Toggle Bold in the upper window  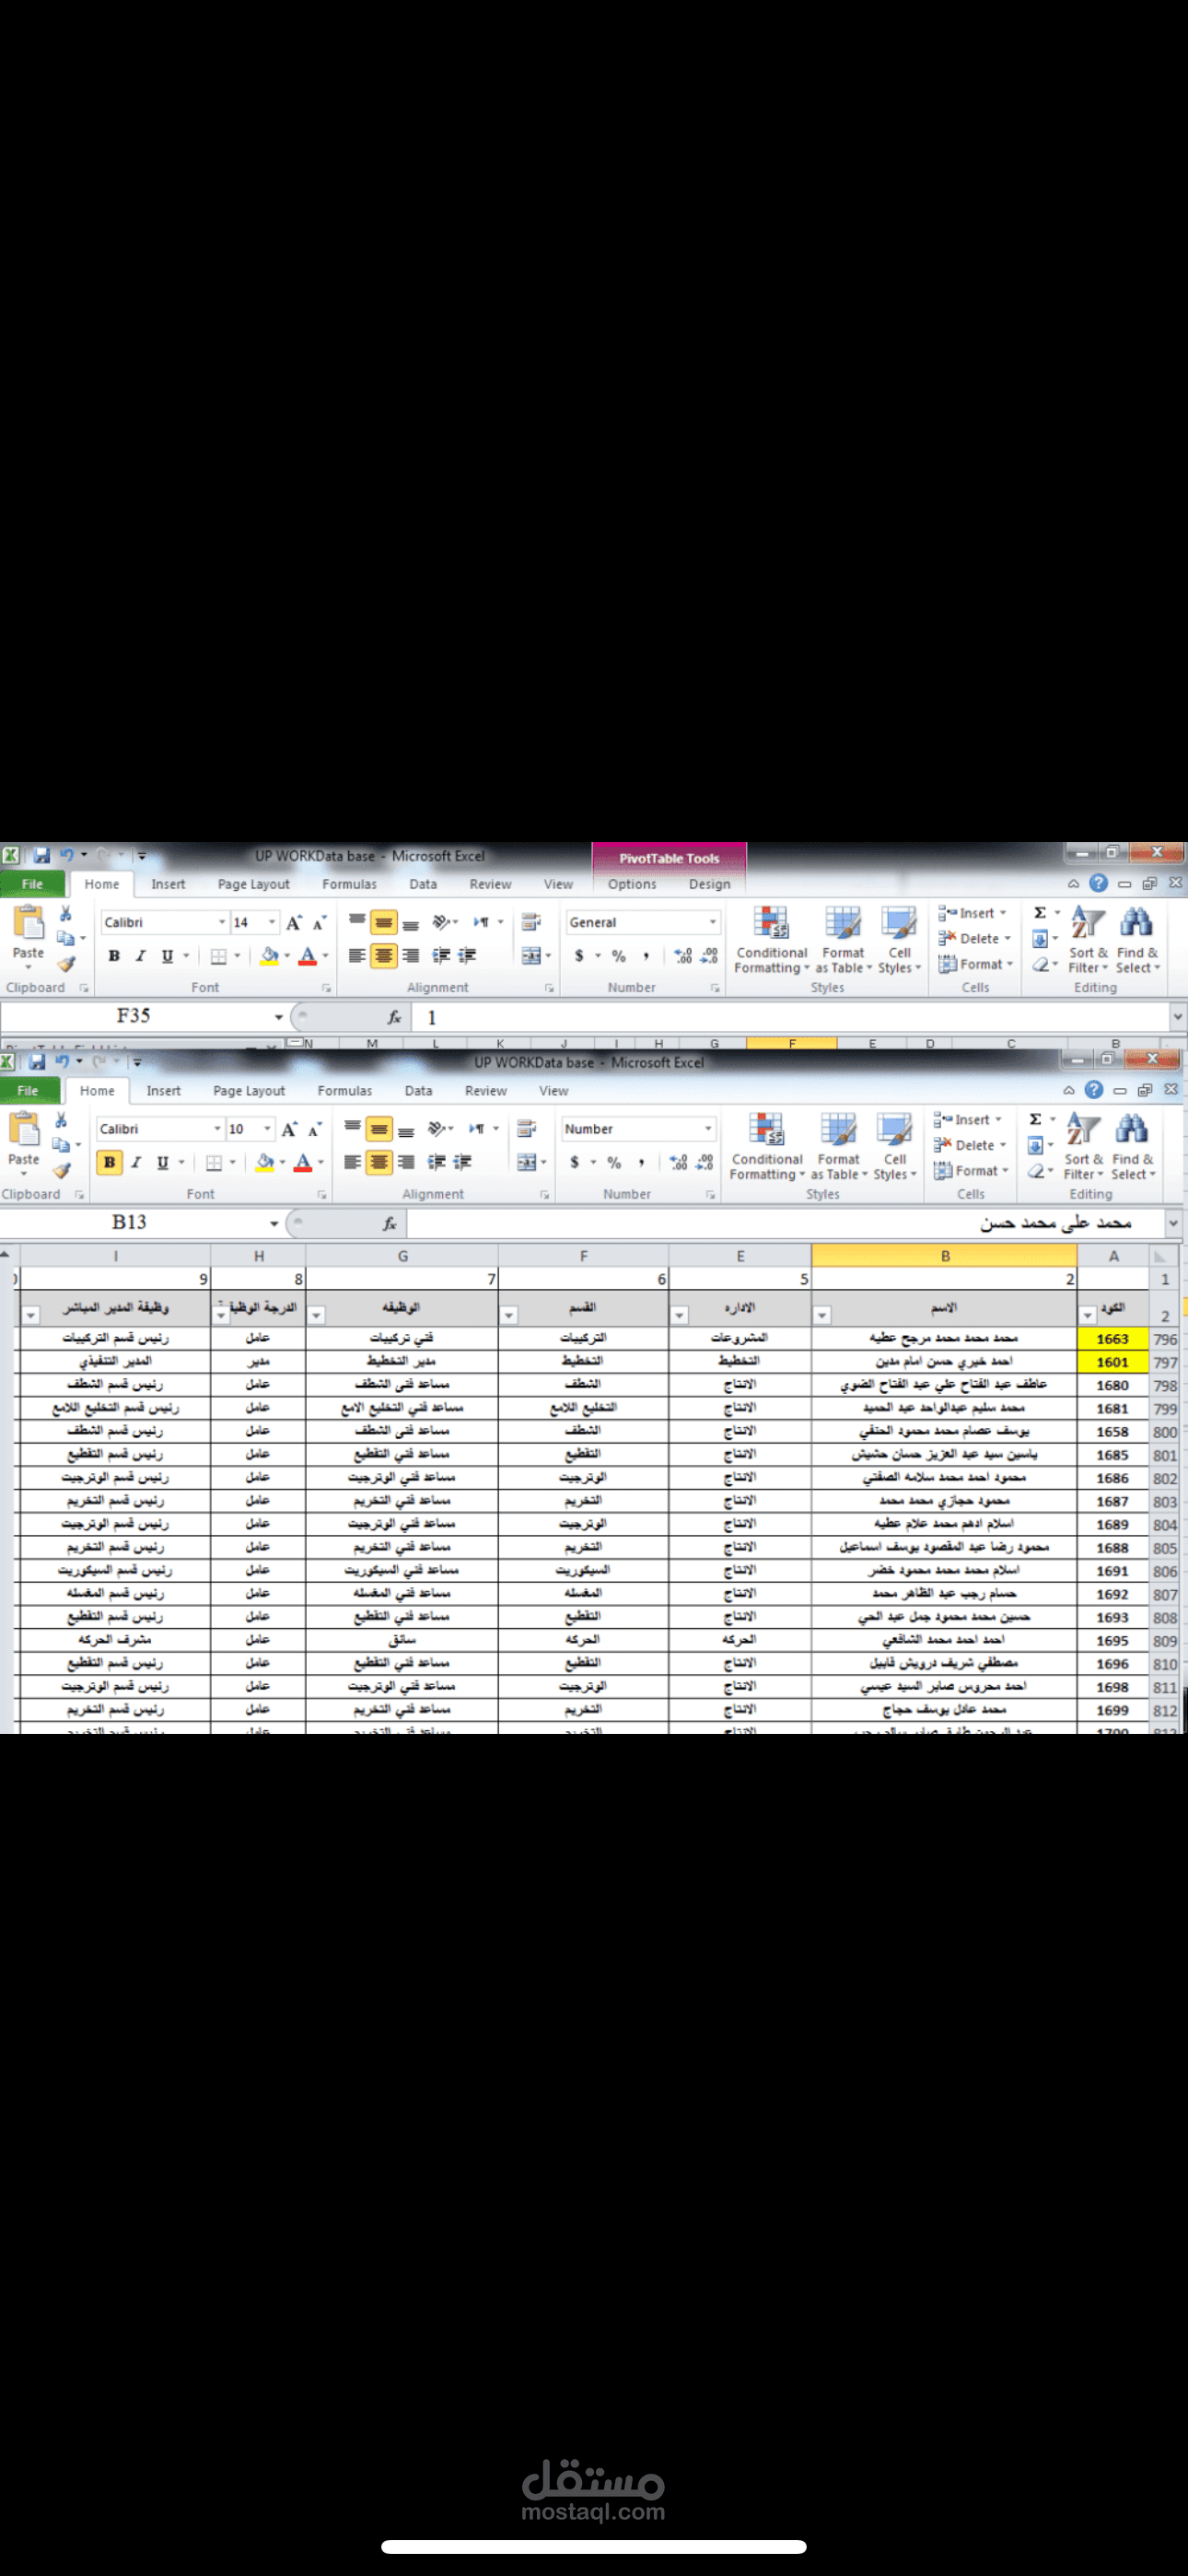[x=114, y=956]
